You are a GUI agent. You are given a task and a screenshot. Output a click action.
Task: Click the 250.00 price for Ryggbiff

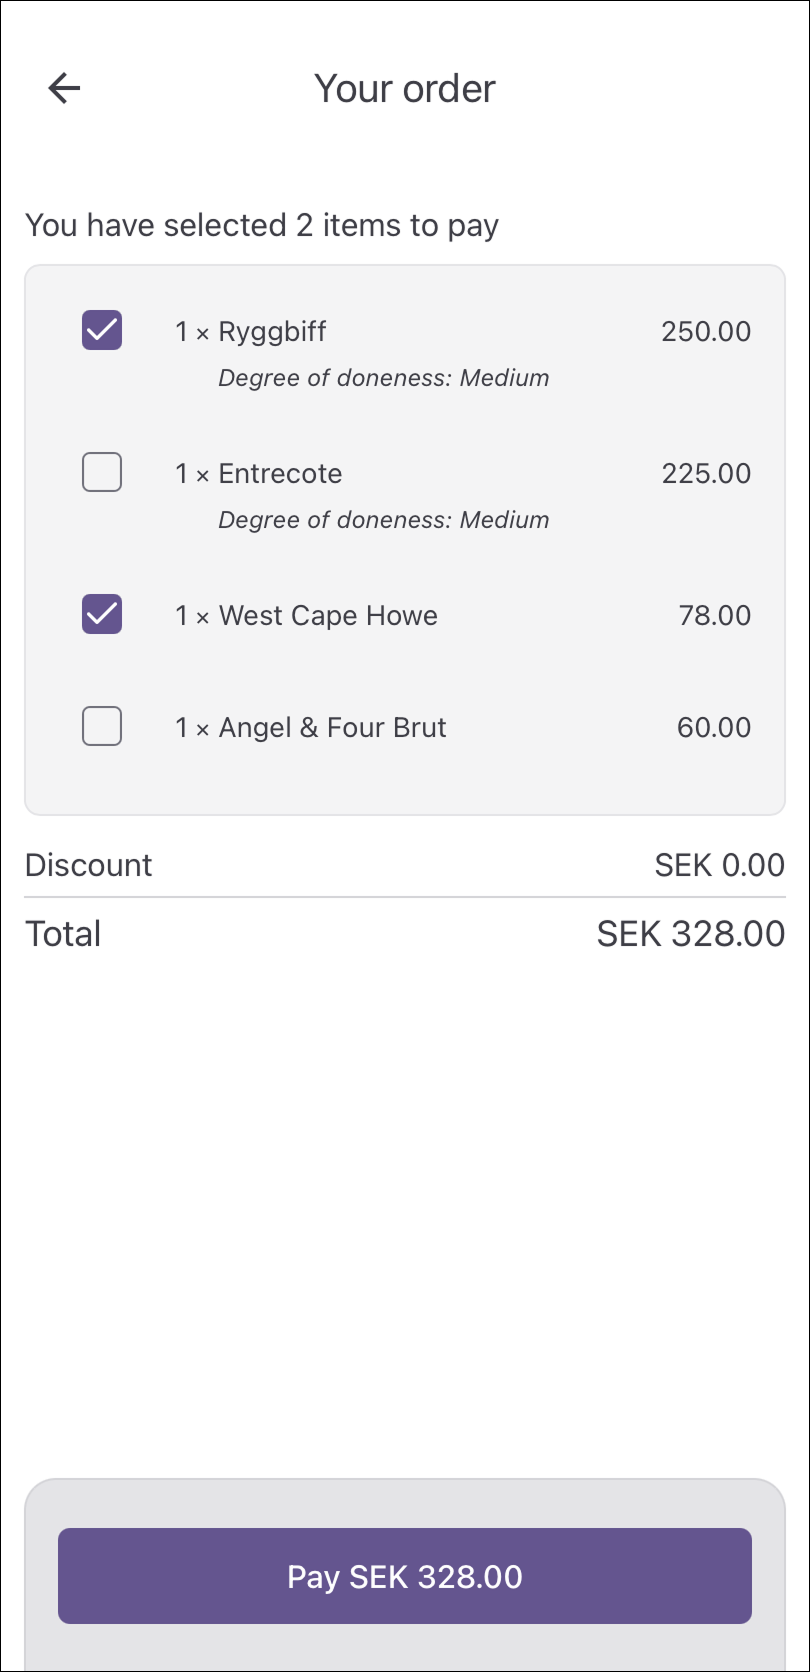706,332
